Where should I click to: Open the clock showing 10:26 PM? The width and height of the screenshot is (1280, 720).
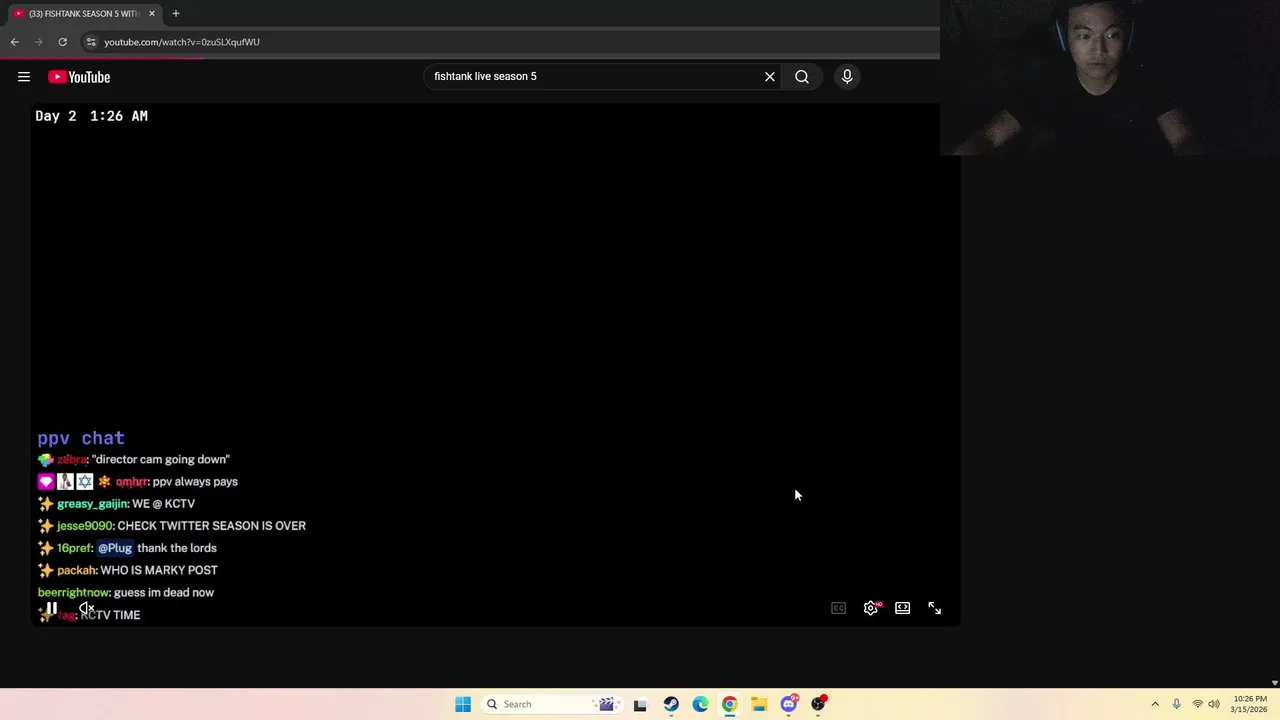click(x=1250, y=704)
